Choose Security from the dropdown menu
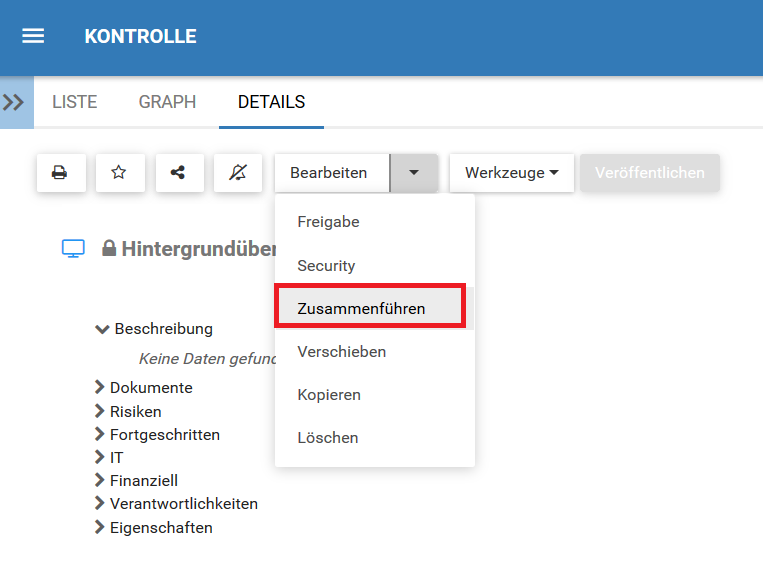The width and height of the screenshot is (763, 565). (375, 266)
